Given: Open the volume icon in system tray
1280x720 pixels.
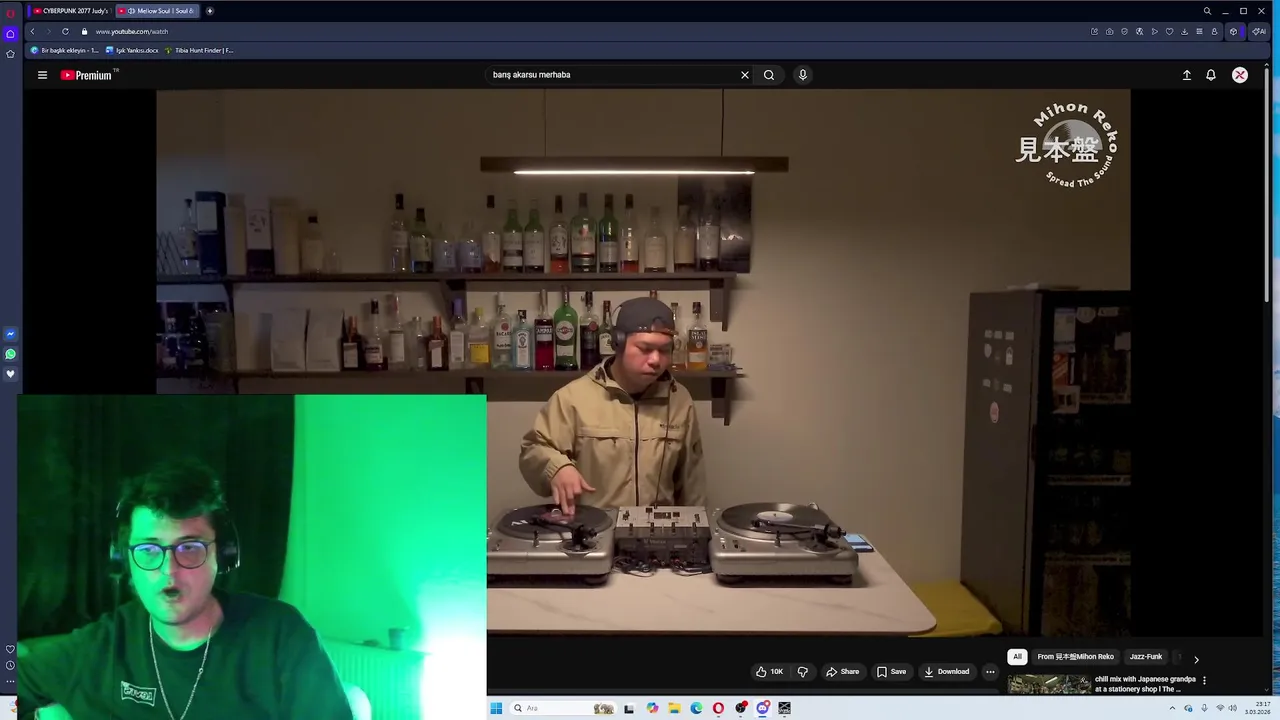Looking at the screenshot, I should [x=1233, y=708].
